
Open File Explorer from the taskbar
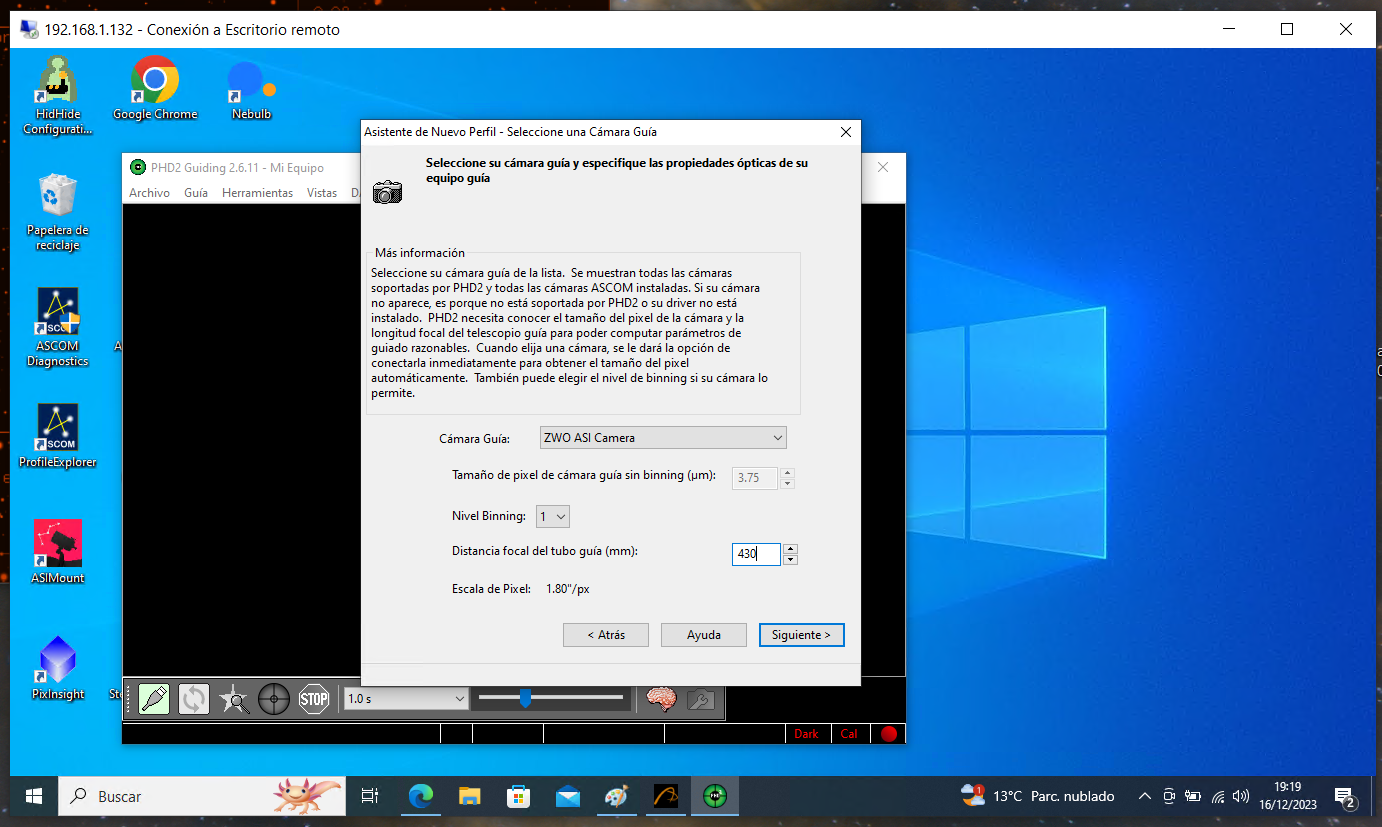[x=470, y=796]
